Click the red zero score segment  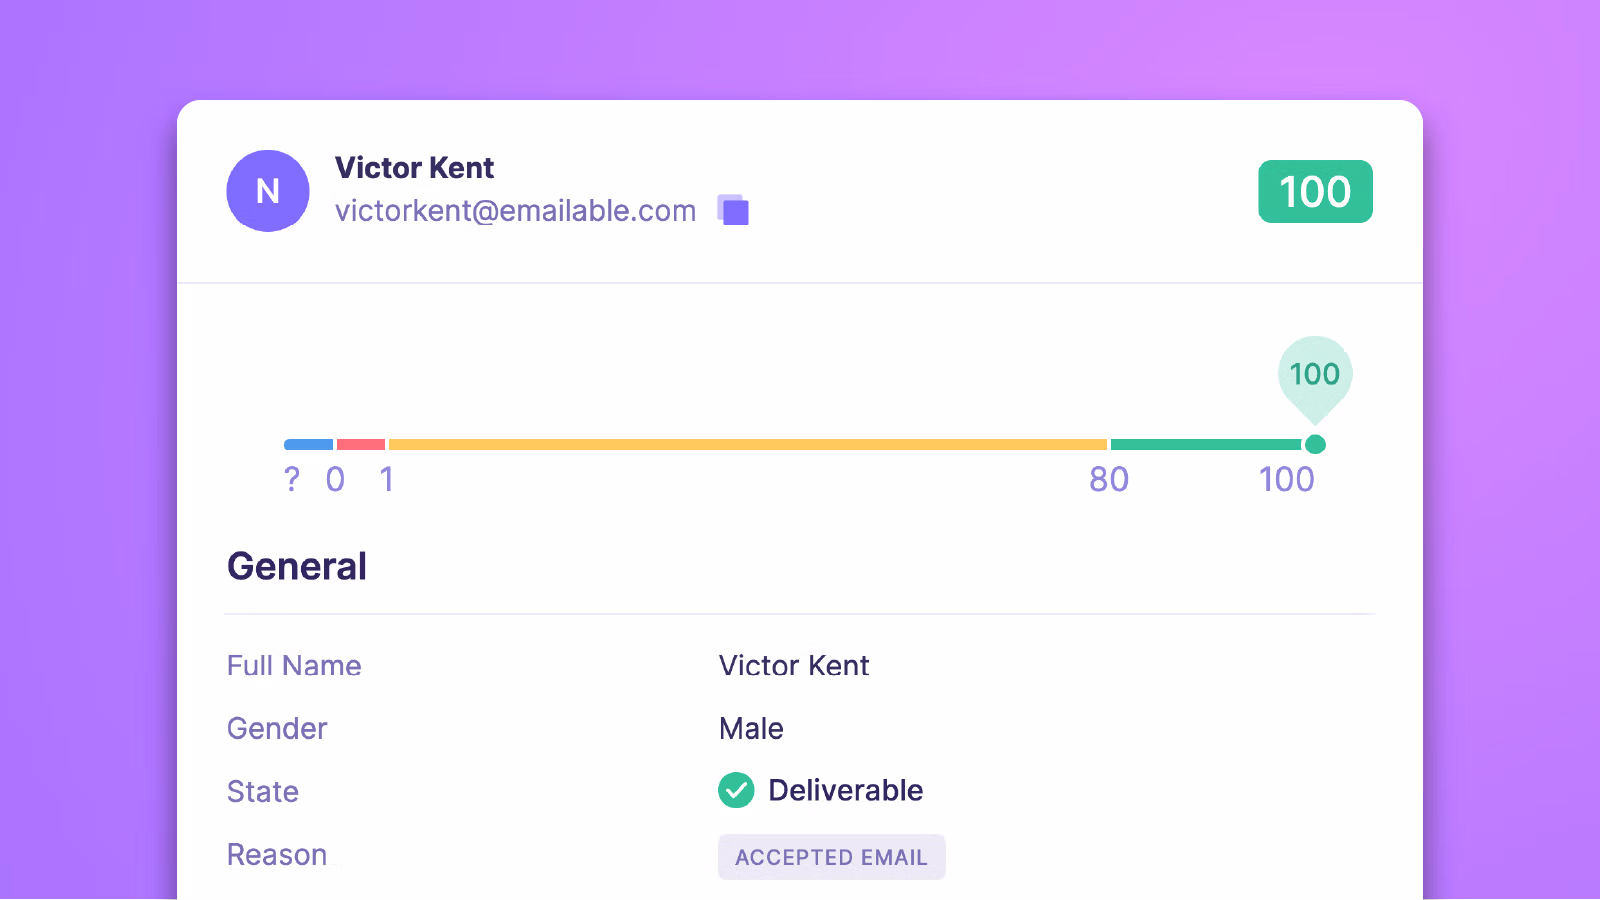[361, 444]
